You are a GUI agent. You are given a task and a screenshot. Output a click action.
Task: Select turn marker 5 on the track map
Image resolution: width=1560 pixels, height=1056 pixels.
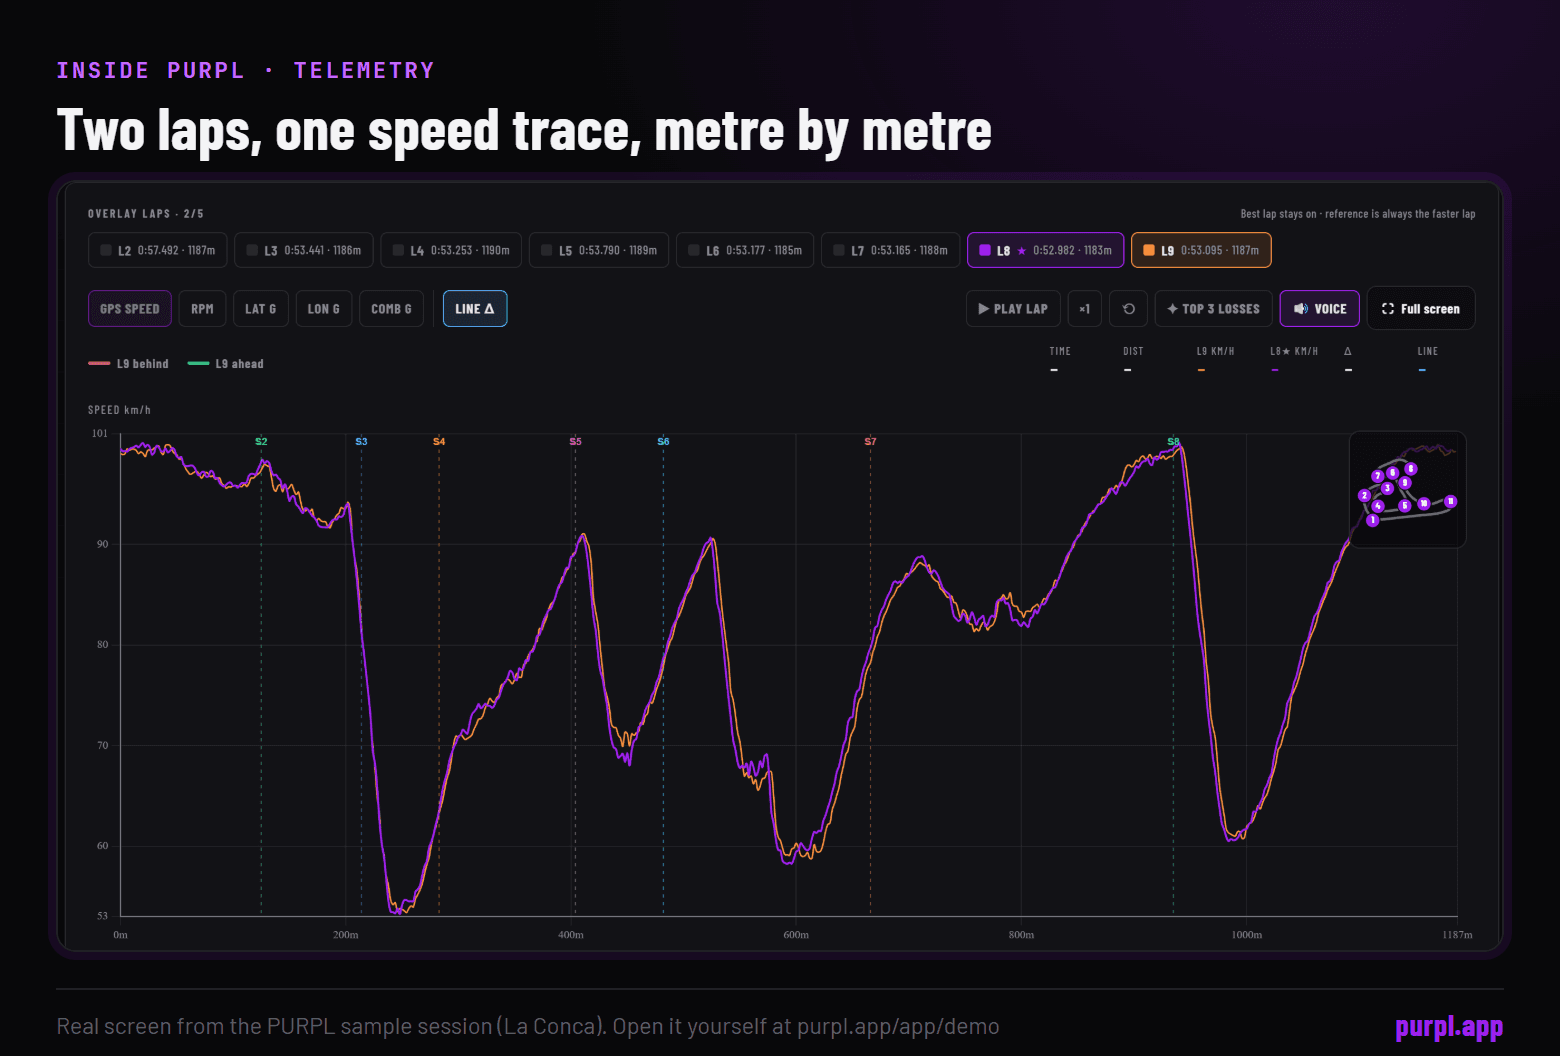[x=1405, y=506]
